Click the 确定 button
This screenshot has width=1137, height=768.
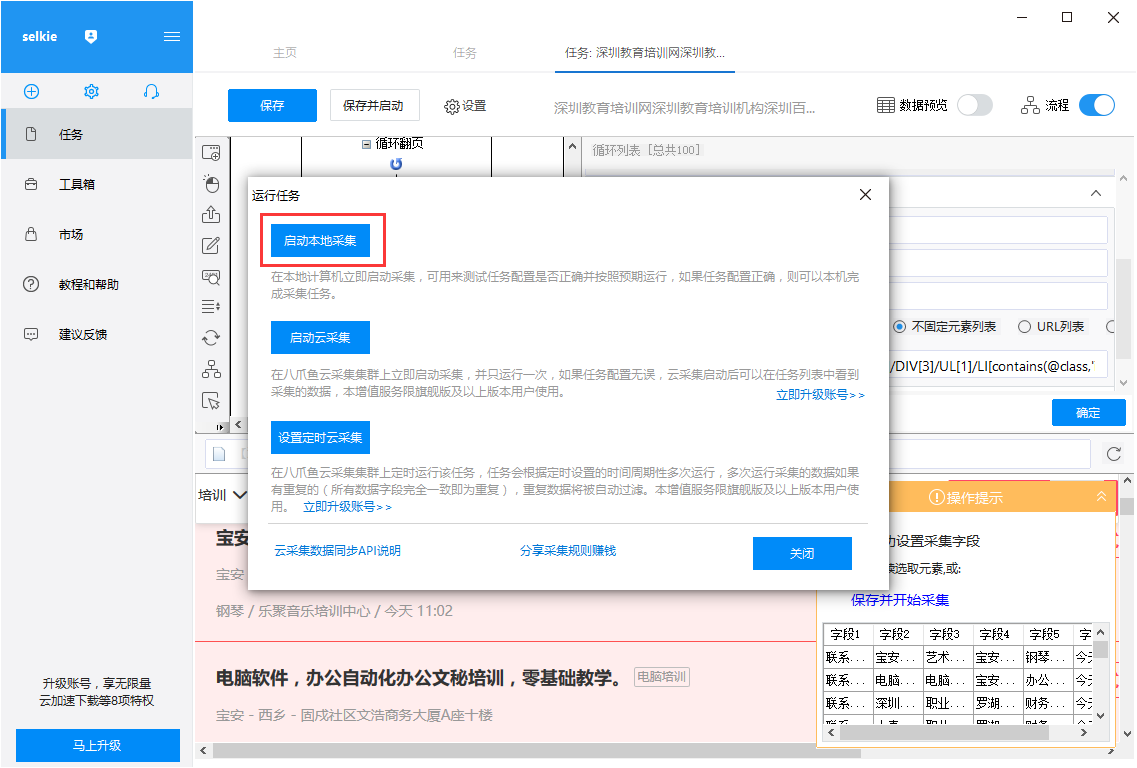tap(1088, 413)
